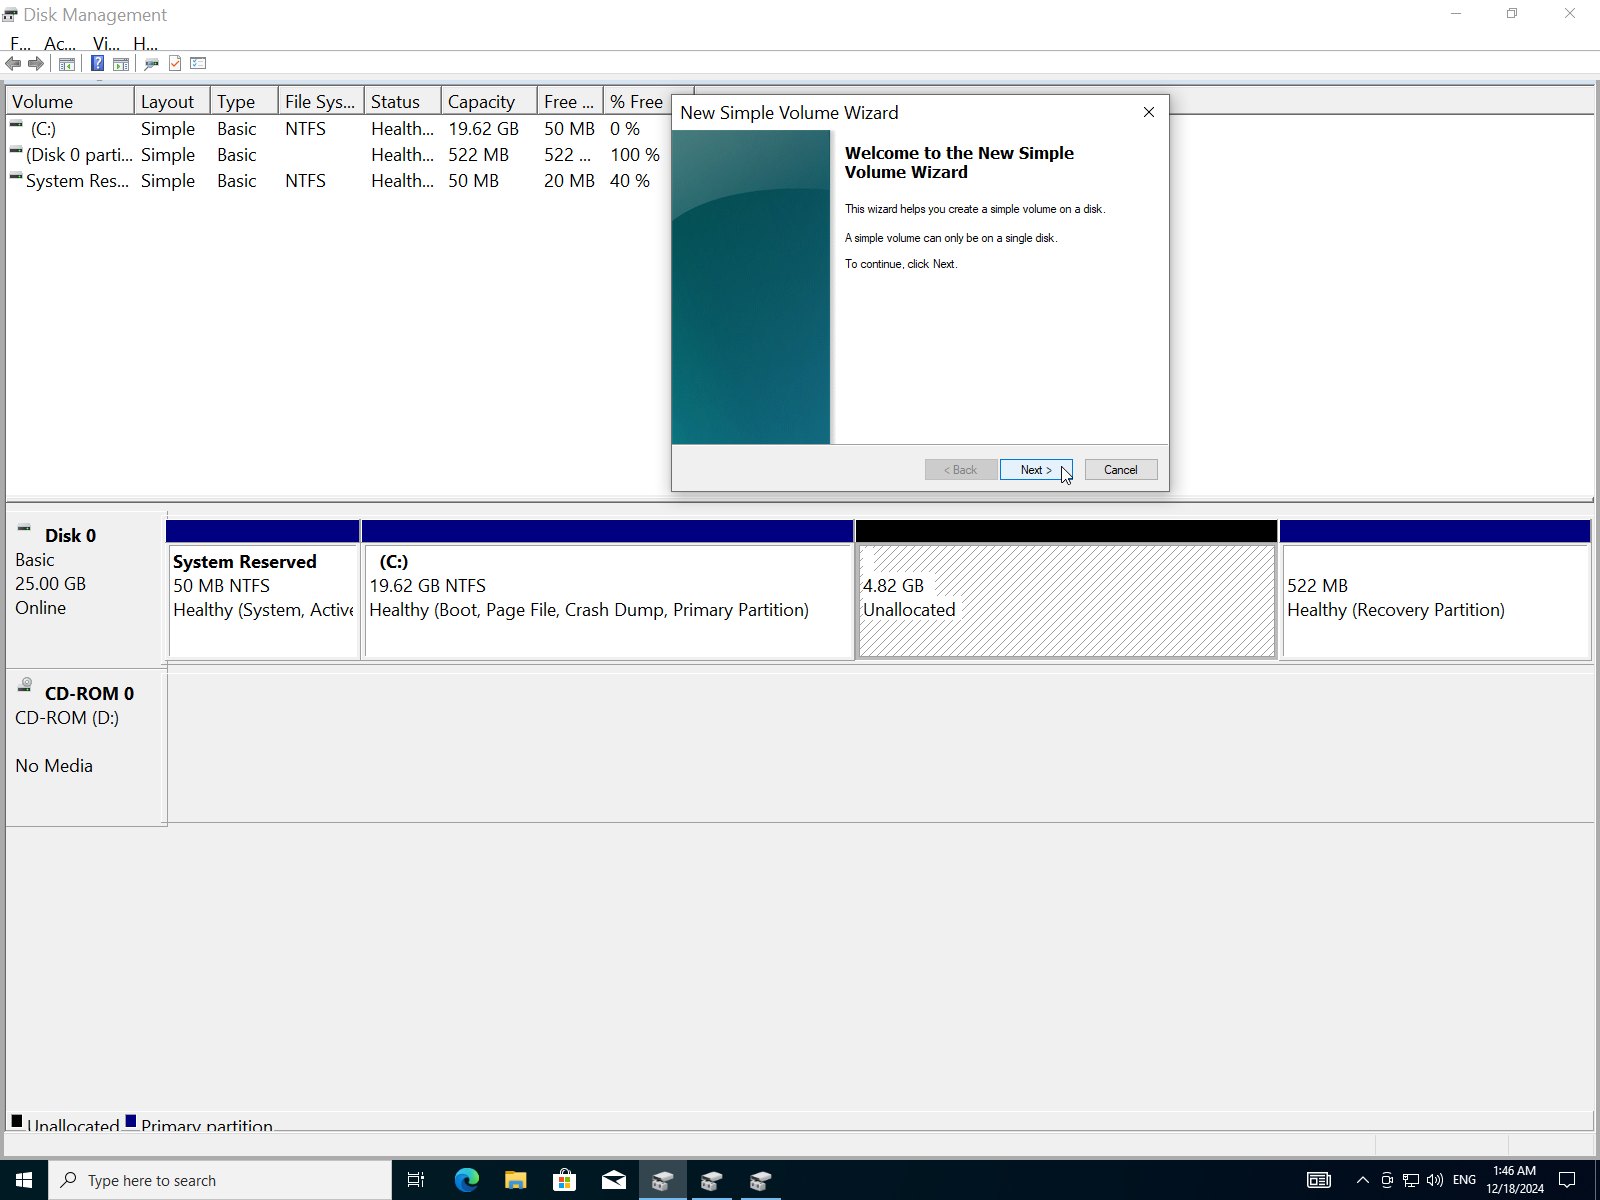Click the Back arrow toolbar icon
The image size is (1600, 1200).
pos(13,64)
